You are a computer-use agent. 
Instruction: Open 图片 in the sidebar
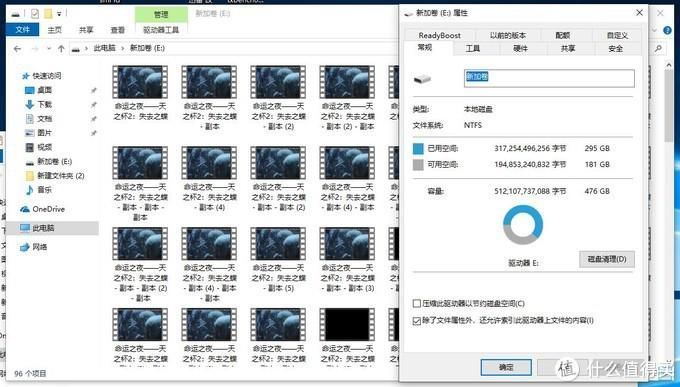pos(45,133)
